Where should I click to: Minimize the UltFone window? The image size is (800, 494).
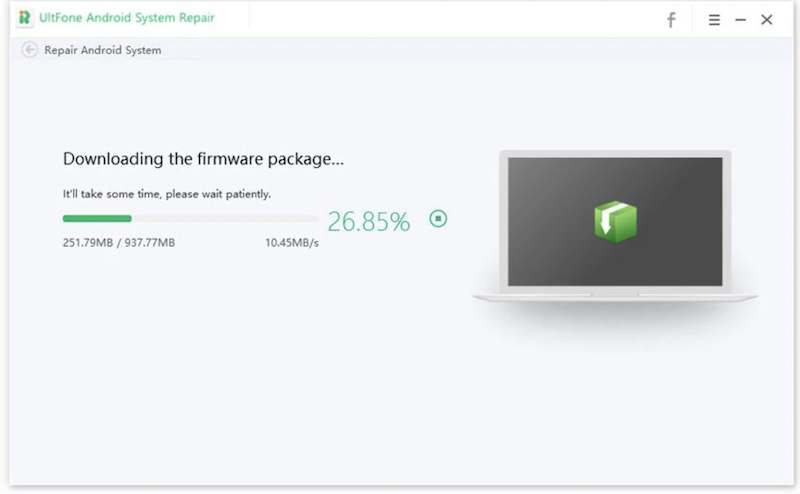pyautogui.click(x=741, y=20)
